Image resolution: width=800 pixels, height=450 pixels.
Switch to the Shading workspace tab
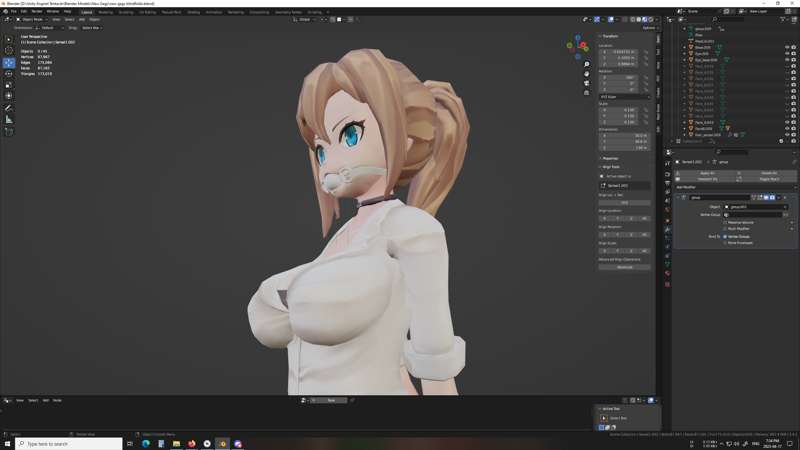pyautogui.click(x=193, y=12)
